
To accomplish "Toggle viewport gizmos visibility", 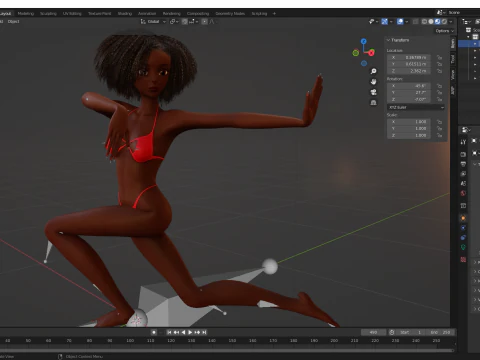I will 385,21.
